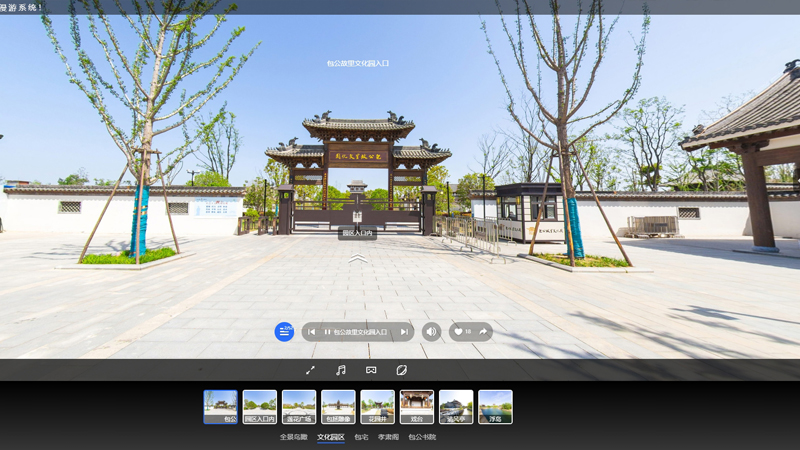The image size is (800, 450).
Task: Mute the narration sound speaker icon
Action: [431, 332]
